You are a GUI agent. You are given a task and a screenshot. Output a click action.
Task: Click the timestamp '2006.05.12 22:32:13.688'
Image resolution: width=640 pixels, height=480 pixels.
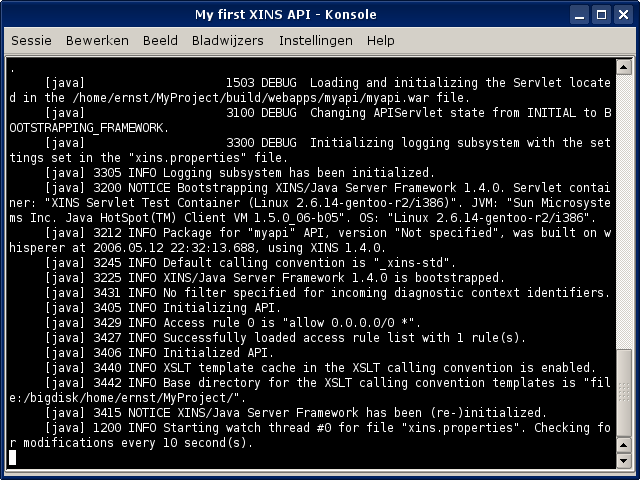[173, 248]
